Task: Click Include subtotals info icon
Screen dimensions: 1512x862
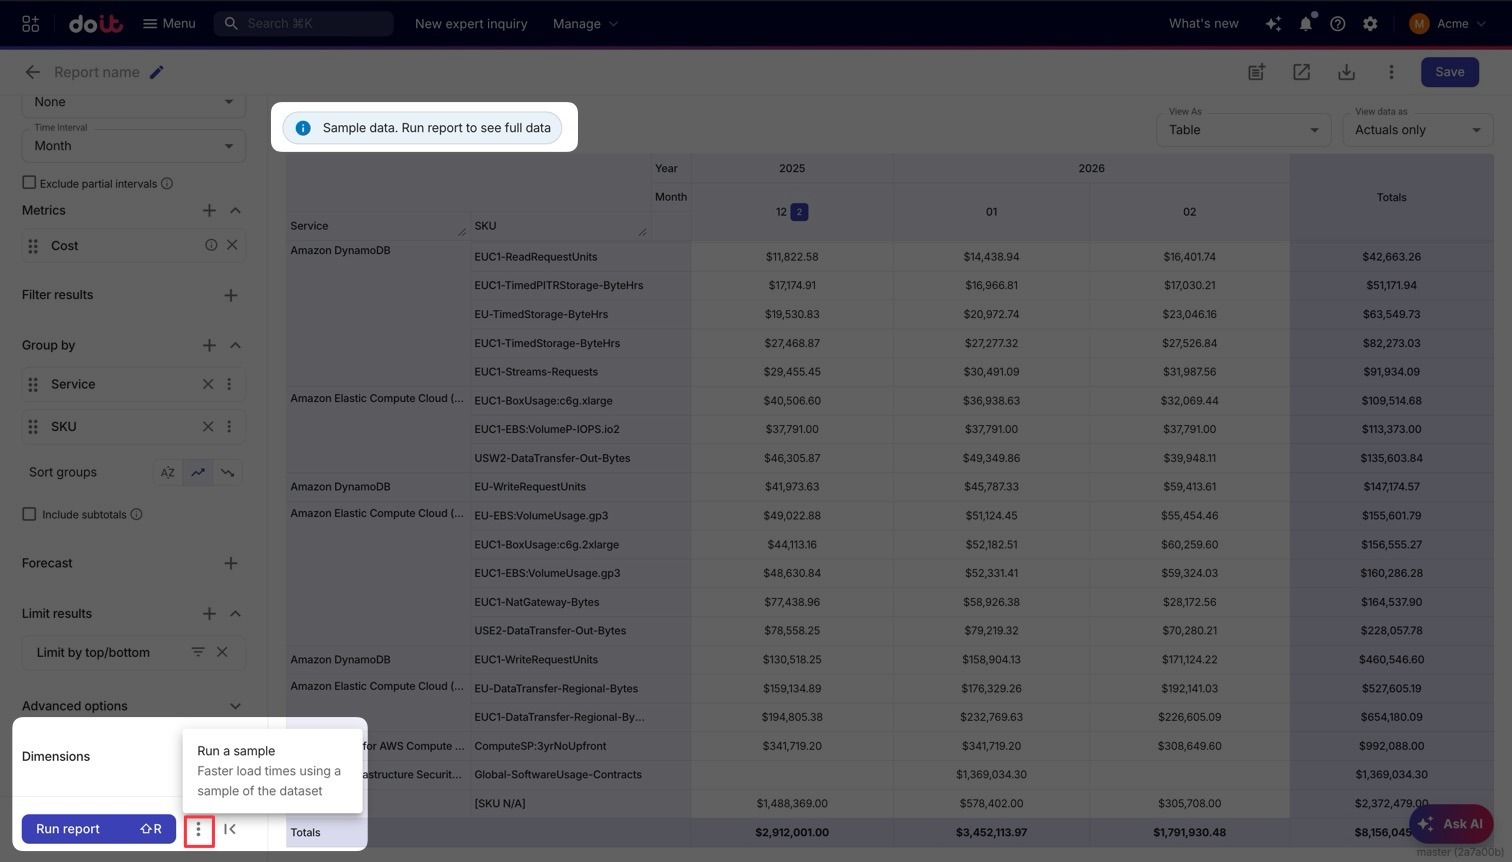Action: tap(137, 514)
